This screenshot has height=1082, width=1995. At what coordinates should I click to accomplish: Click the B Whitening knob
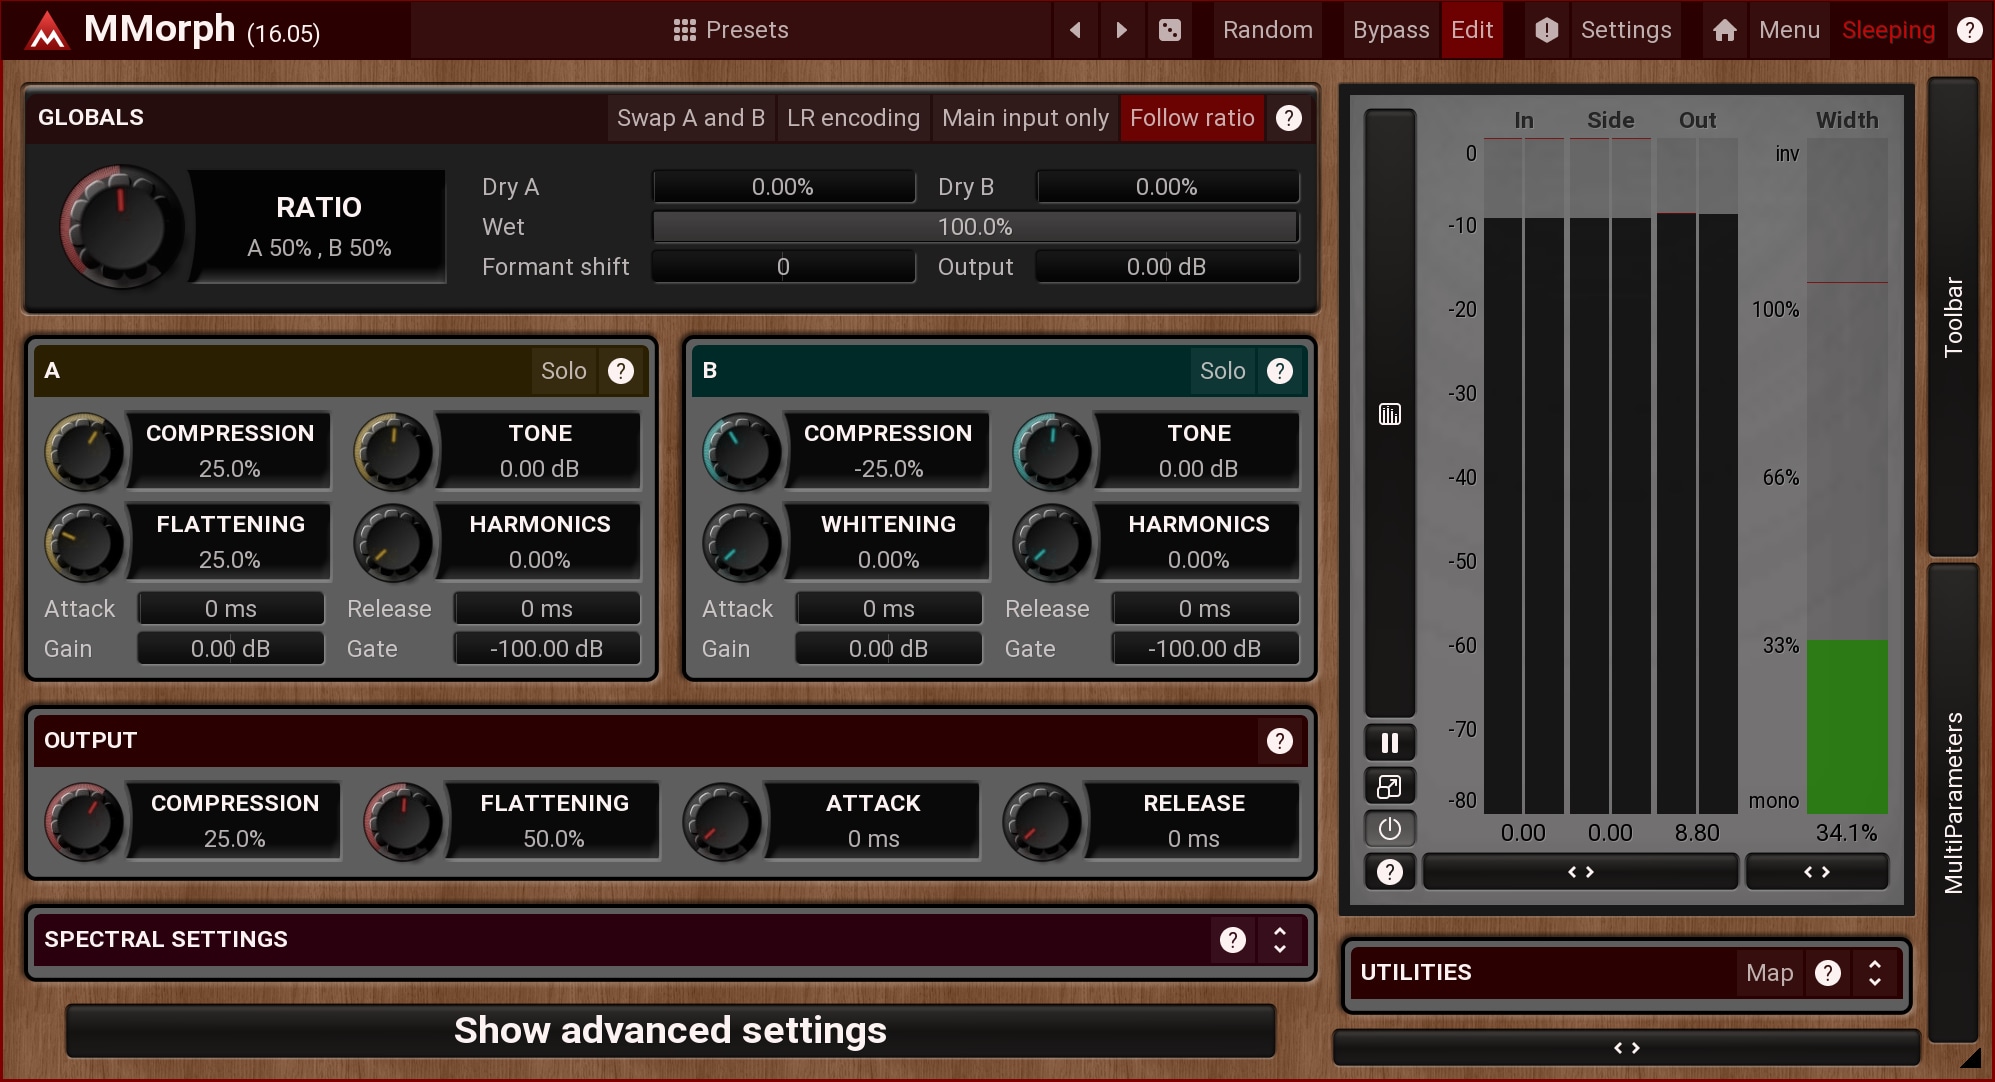click(x=742, y=542)
